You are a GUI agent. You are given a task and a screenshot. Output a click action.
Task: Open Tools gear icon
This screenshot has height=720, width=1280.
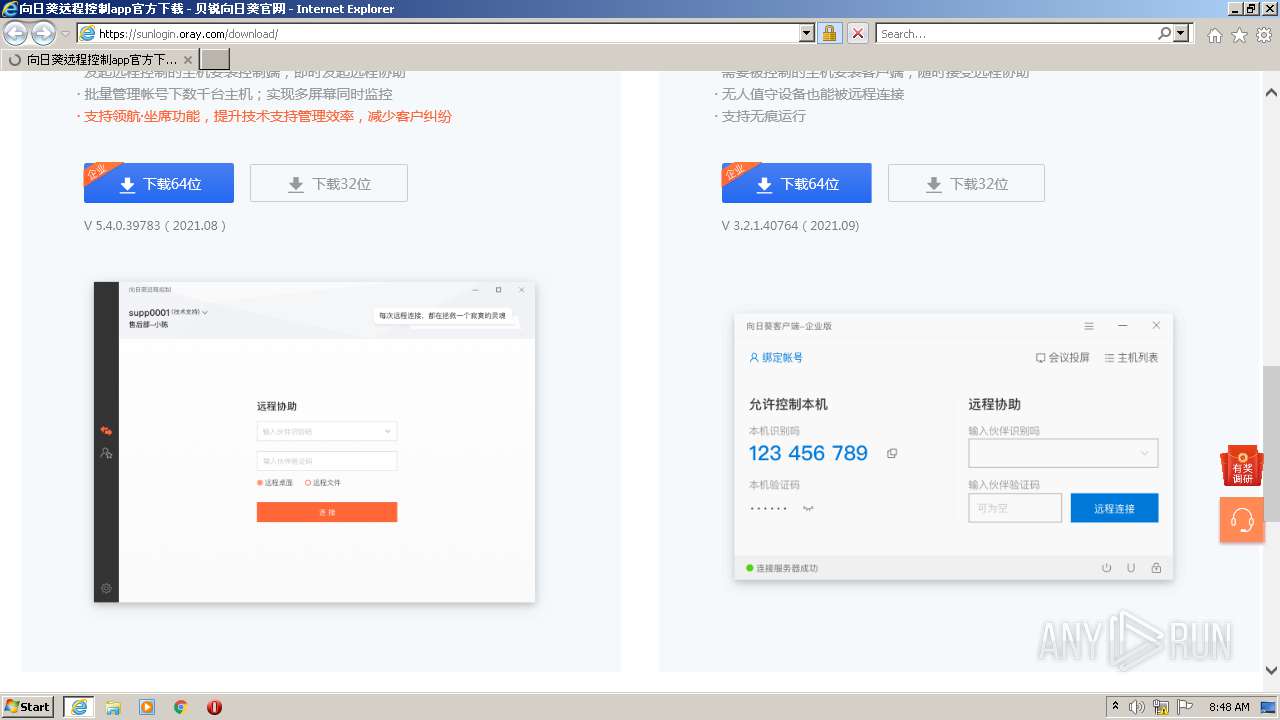coord(1264,35)
